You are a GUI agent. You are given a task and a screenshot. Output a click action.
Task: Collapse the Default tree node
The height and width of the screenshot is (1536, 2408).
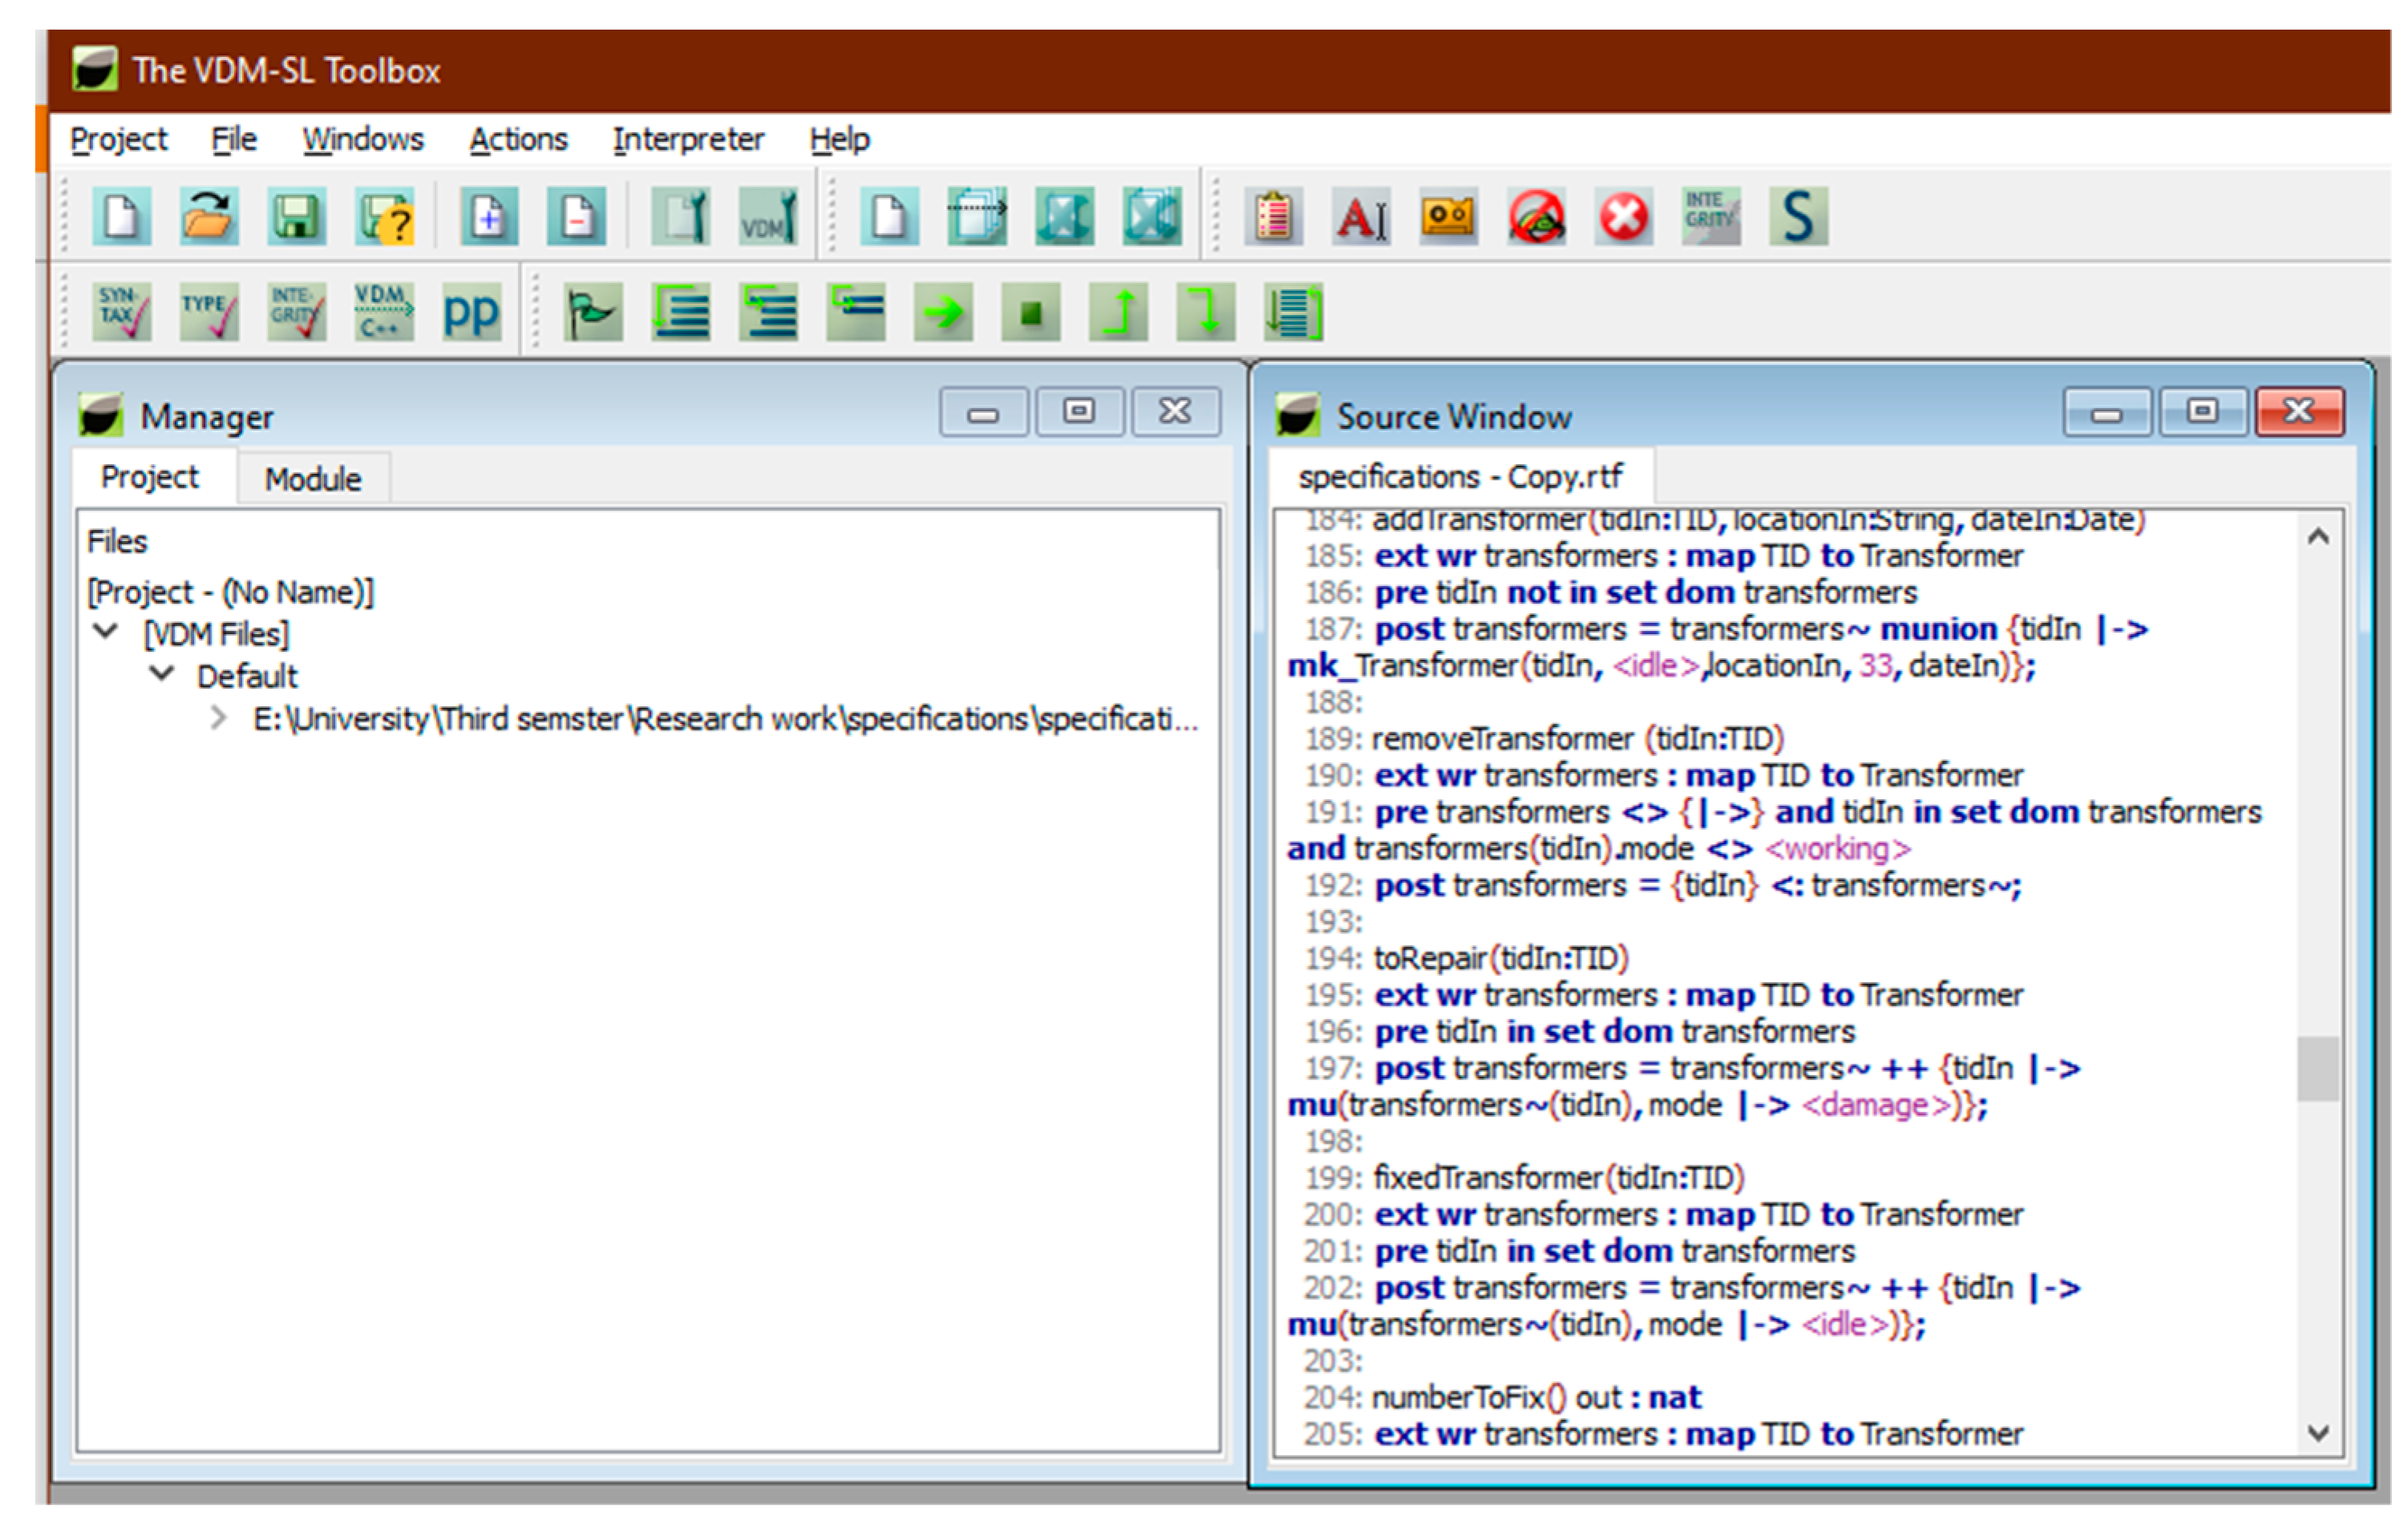point(161,674)
